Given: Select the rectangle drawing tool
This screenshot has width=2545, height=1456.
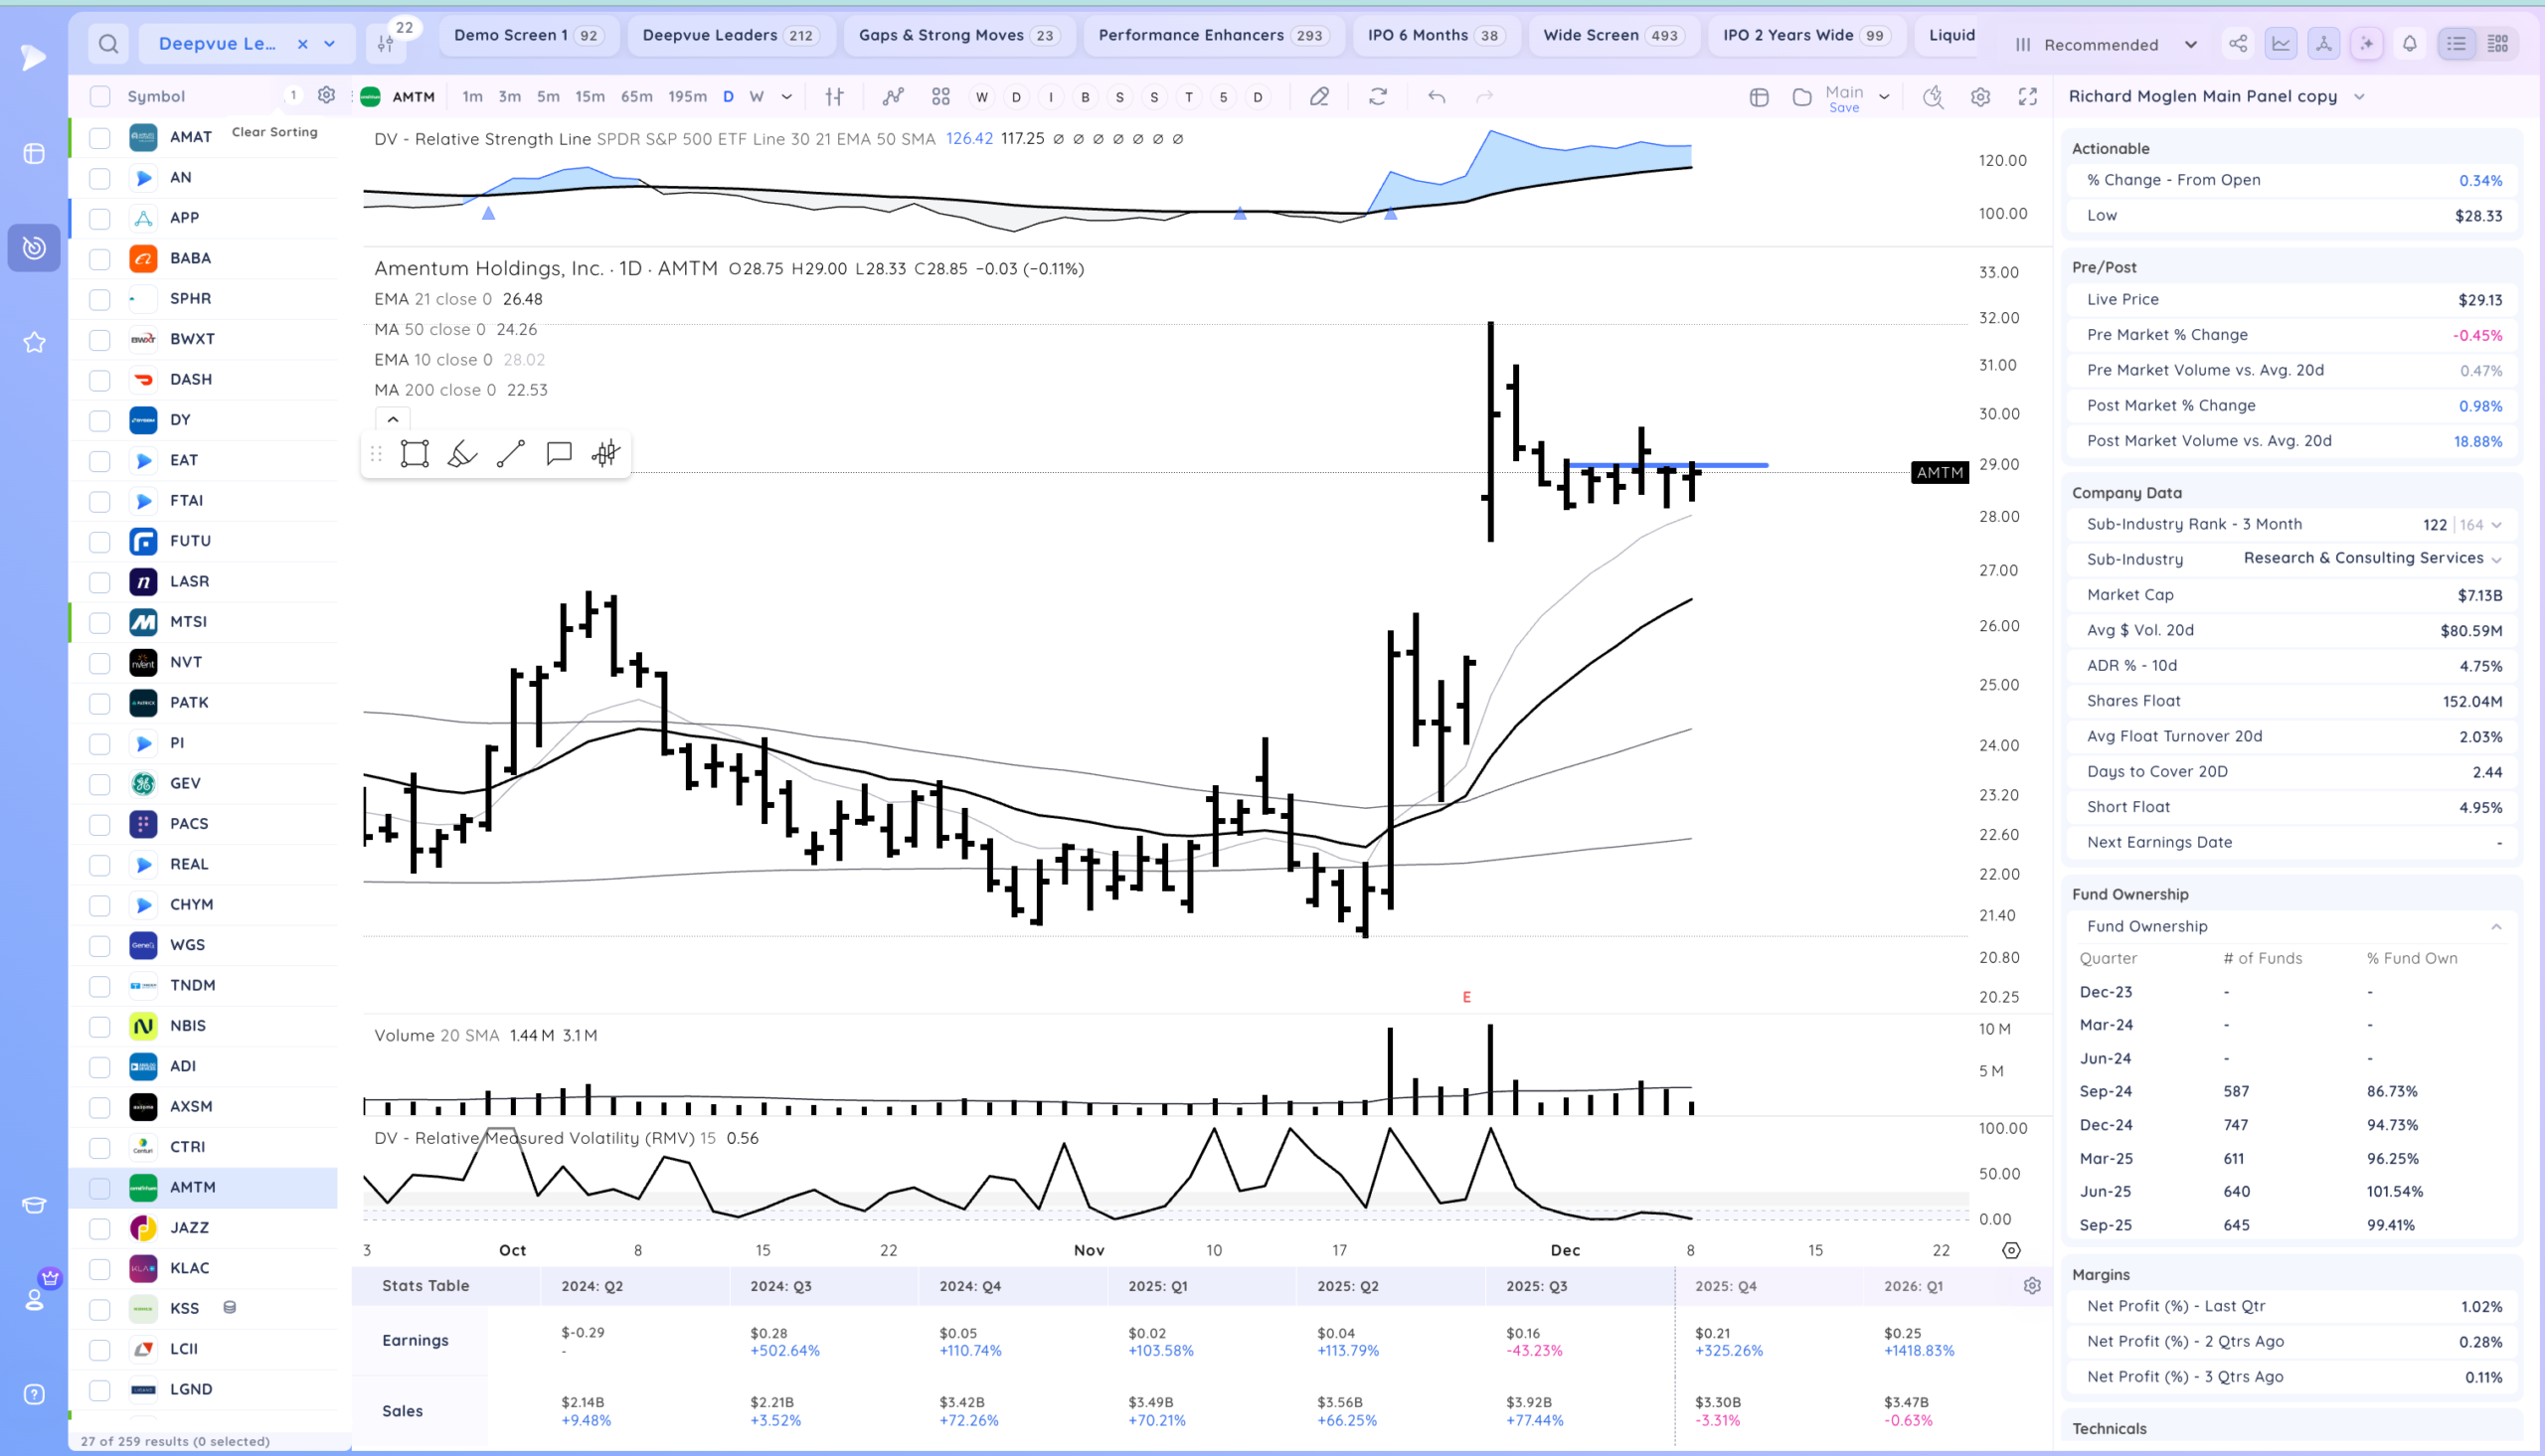Looking at the screenshot, I should (x=414, y=454).
